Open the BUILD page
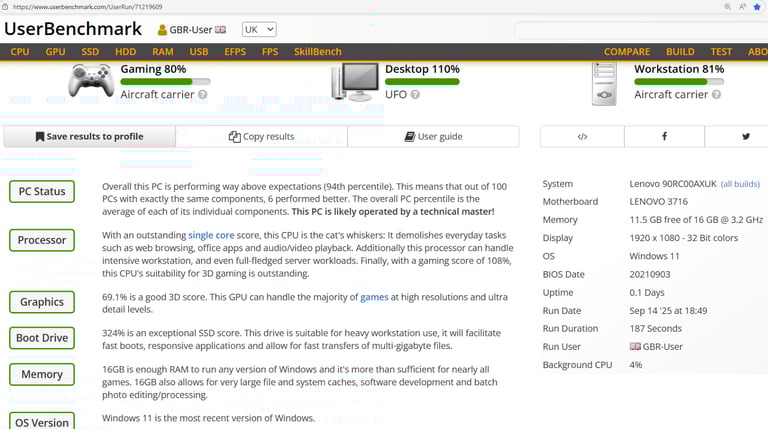 point(680,52)
